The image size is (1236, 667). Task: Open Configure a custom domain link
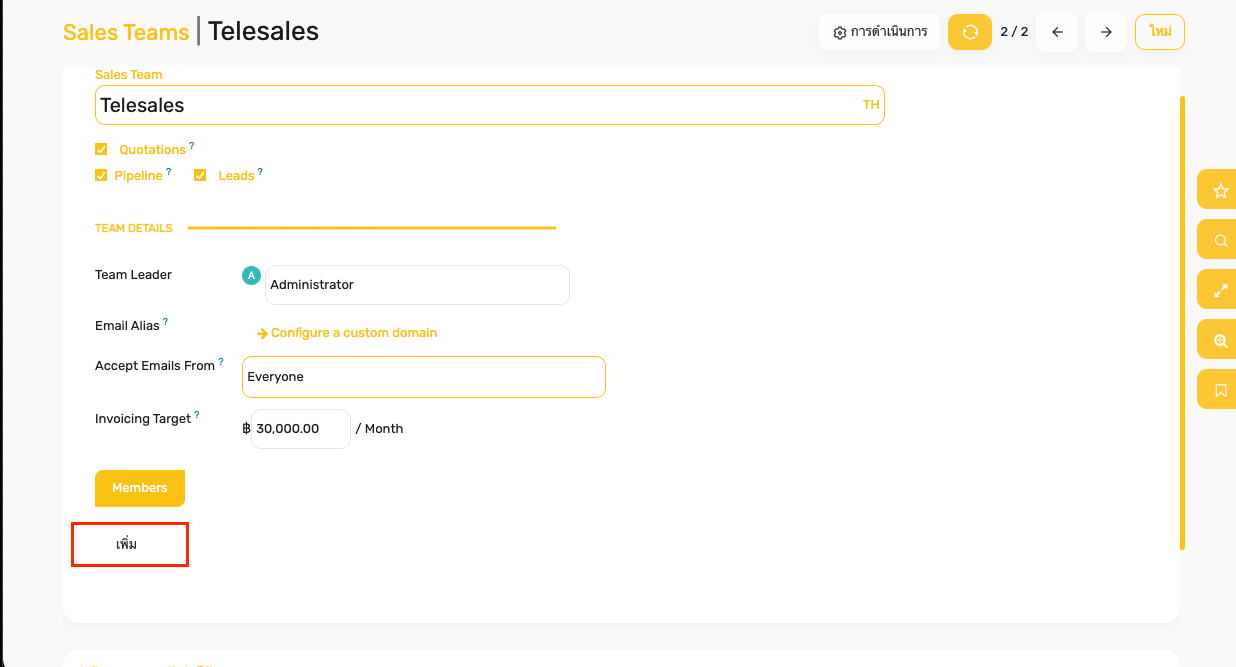pyautogui.click(x=347, y=333)
